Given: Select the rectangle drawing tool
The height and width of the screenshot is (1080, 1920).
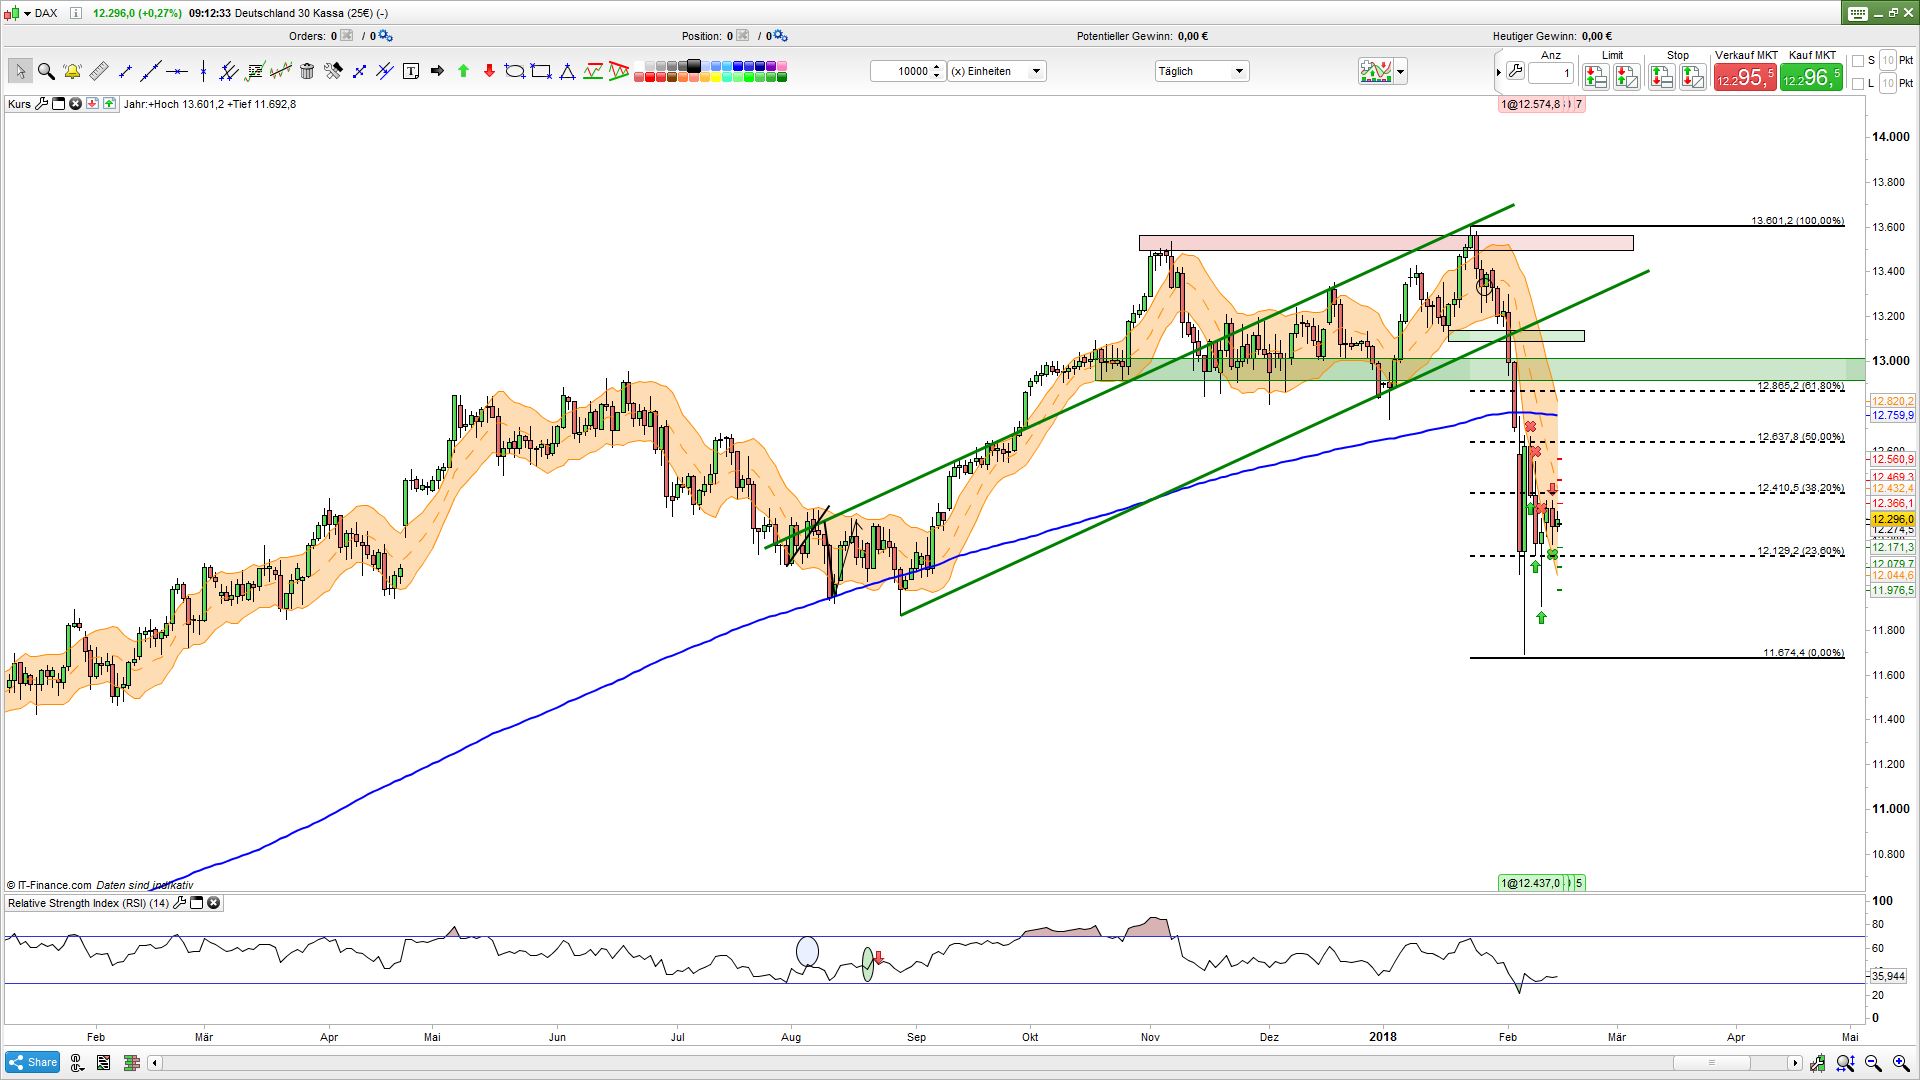Looking at the screenshot, I should pyautogui.click(x=541, y=71).
